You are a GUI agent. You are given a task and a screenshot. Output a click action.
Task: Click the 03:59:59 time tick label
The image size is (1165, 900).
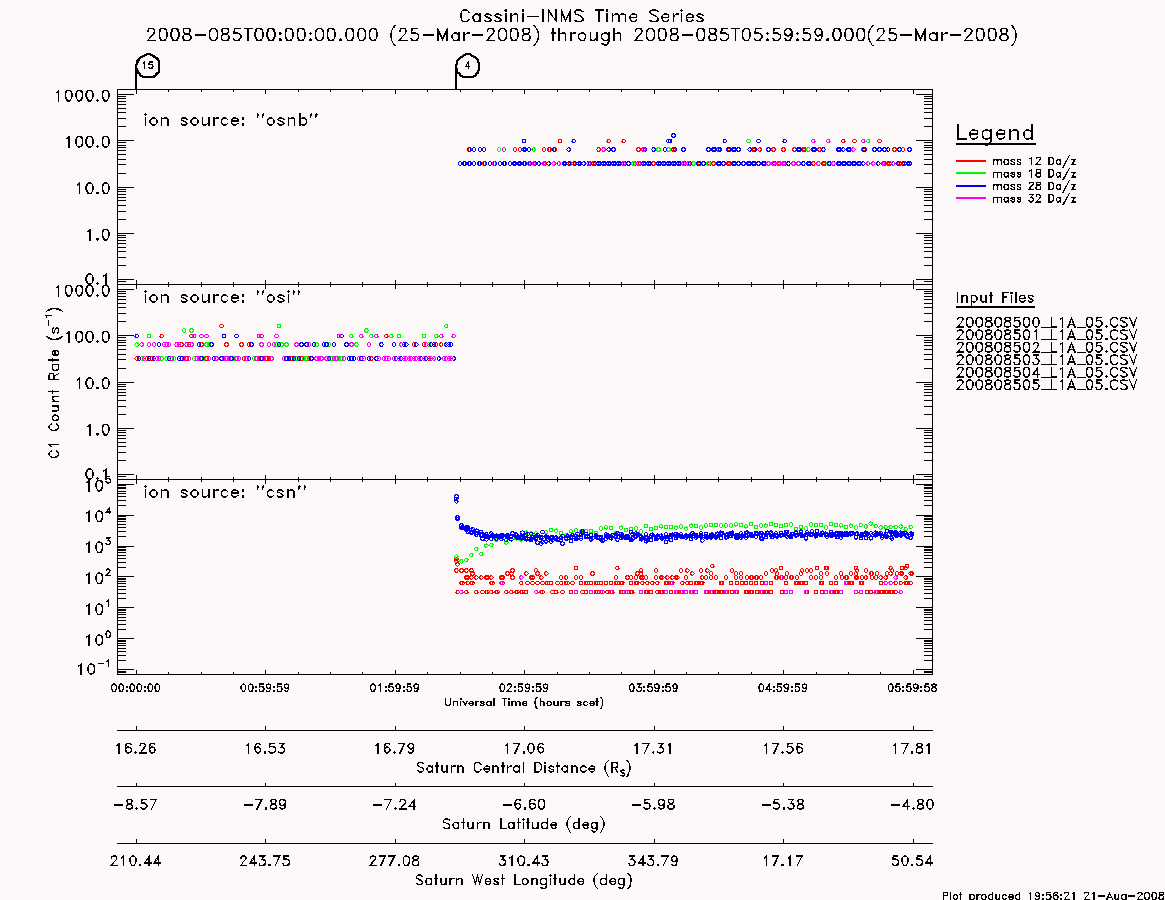[x=653, y=688]
